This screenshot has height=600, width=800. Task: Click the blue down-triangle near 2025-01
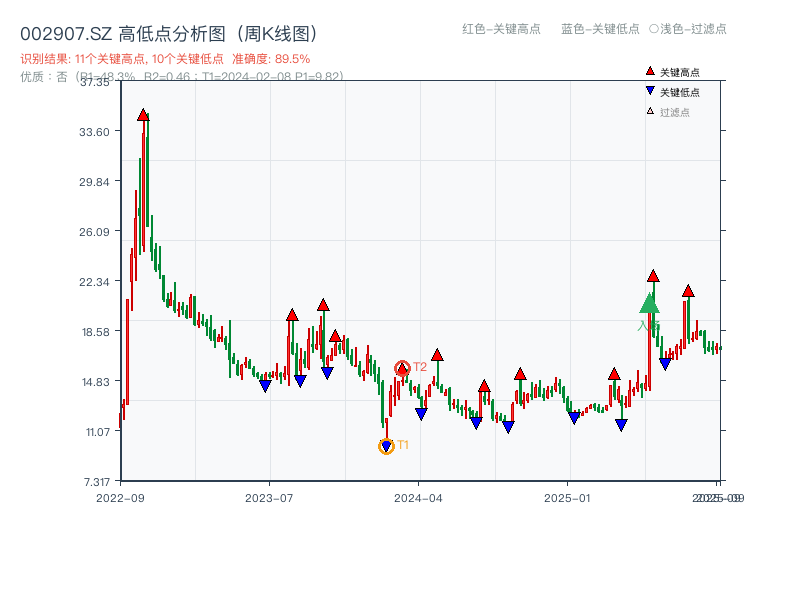(x=572, y=419)
